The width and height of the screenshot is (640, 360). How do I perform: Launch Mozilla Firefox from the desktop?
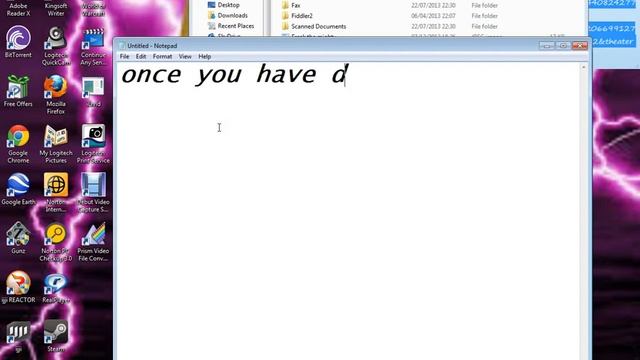(x=56, y=95)
